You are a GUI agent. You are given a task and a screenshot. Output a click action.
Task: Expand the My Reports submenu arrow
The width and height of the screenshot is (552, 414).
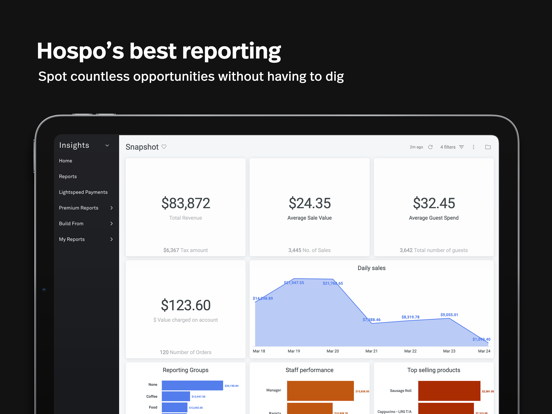coord(112,239)
